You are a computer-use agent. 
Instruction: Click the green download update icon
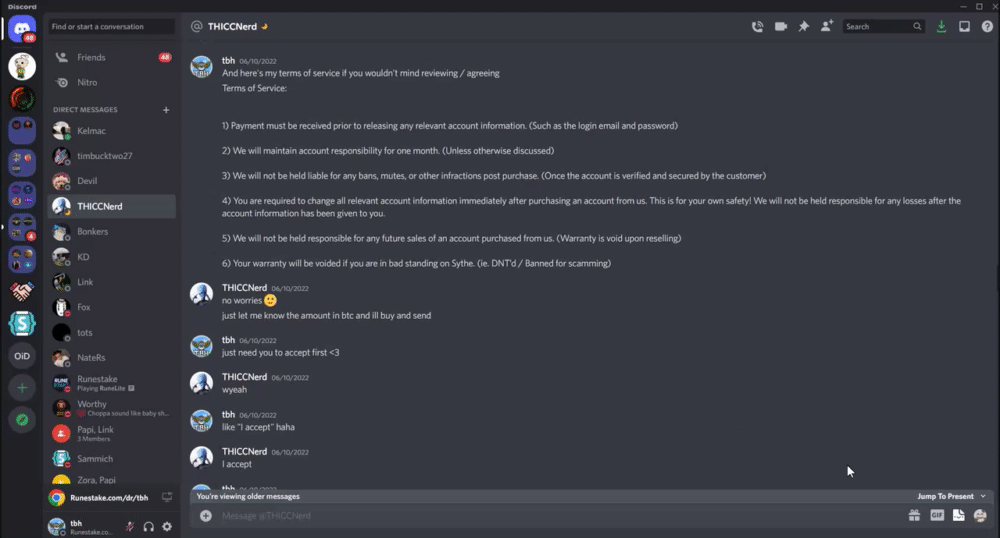pos(941,27)
